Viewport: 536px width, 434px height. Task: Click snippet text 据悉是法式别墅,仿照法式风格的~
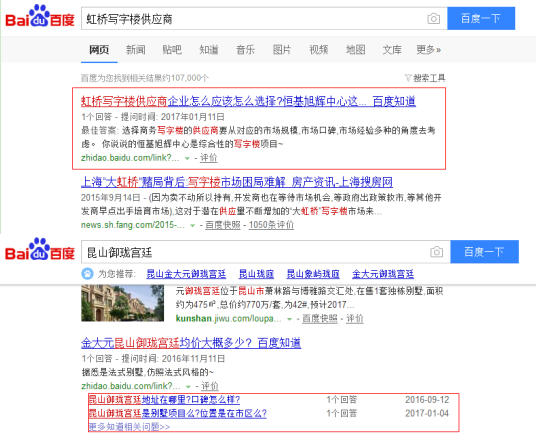(x=148, y=372)
